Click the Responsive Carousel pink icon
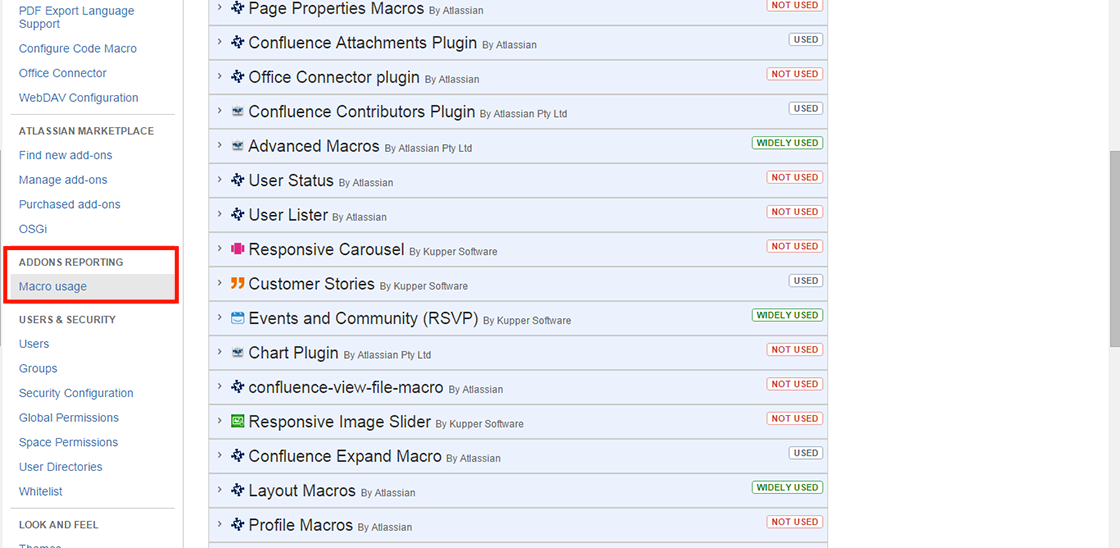This screenshot has width=1120, height=548. click(x=238, y=249)
